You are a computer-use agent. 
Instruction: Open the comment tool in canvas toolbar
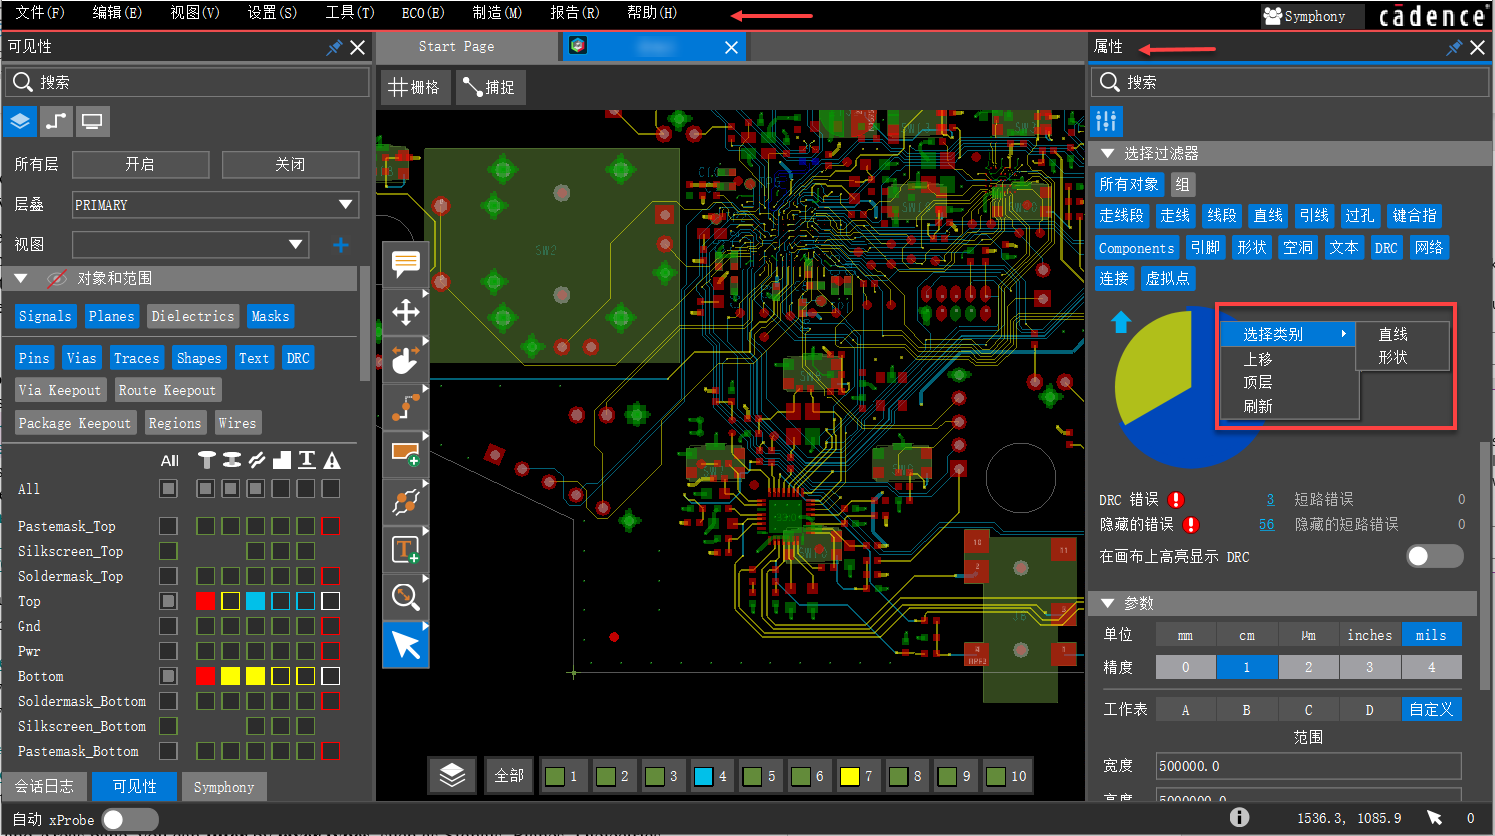405,264
